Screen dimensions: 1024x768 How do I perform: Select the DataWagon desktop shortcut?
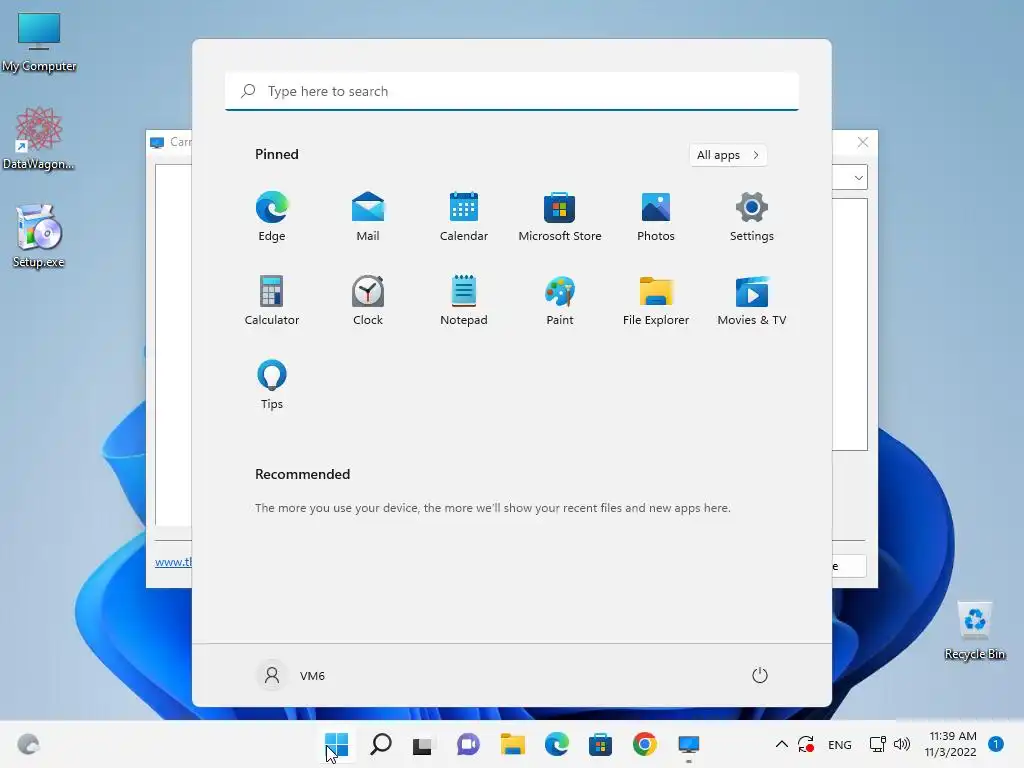click(39, 138)
